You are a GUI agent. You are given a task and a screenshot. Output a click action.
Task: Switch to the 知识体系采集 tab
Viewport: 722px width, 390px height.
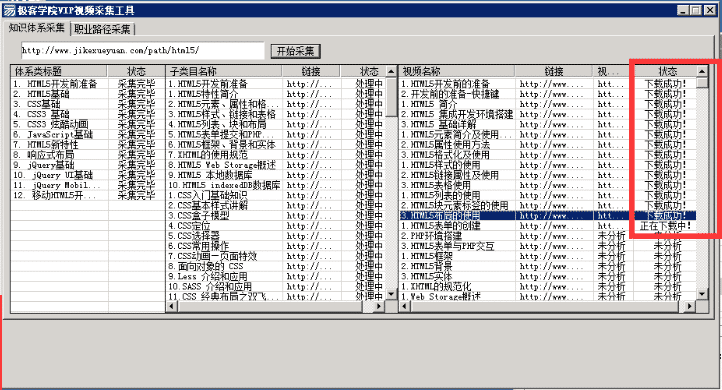(x=36, y=28)
